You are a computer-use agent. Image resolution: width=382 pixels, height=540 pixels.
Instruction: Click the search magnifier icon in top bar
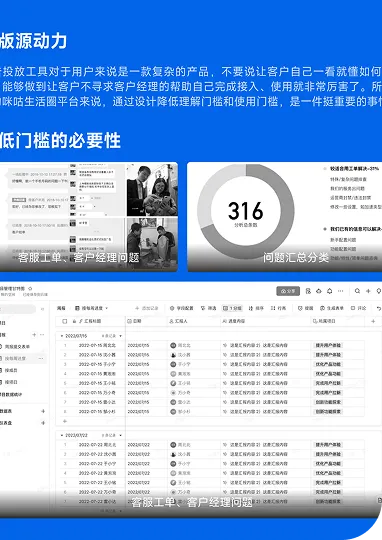point(358,291)
